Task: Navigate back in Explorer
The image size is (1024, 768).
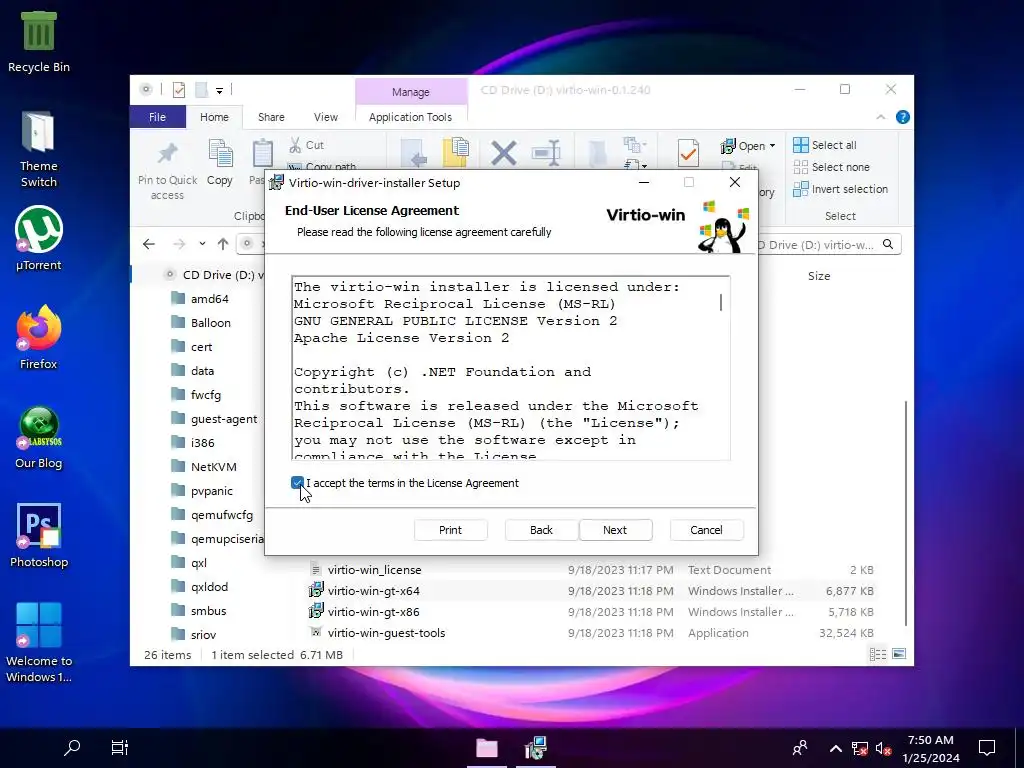Action: pyautogui.click(x=149, y=244)
